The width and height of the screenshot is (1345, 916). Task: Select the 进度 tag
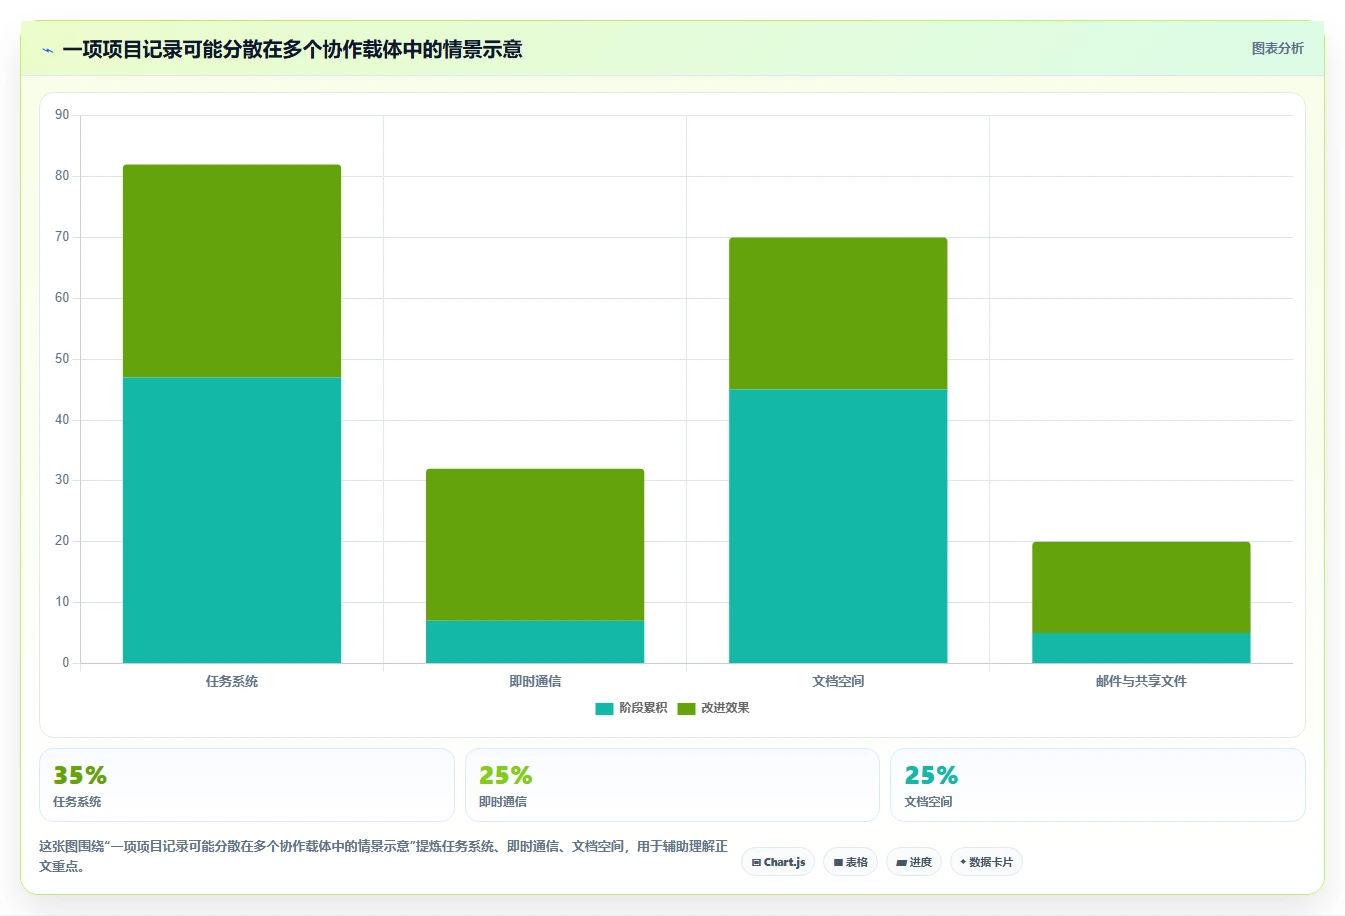914,862
